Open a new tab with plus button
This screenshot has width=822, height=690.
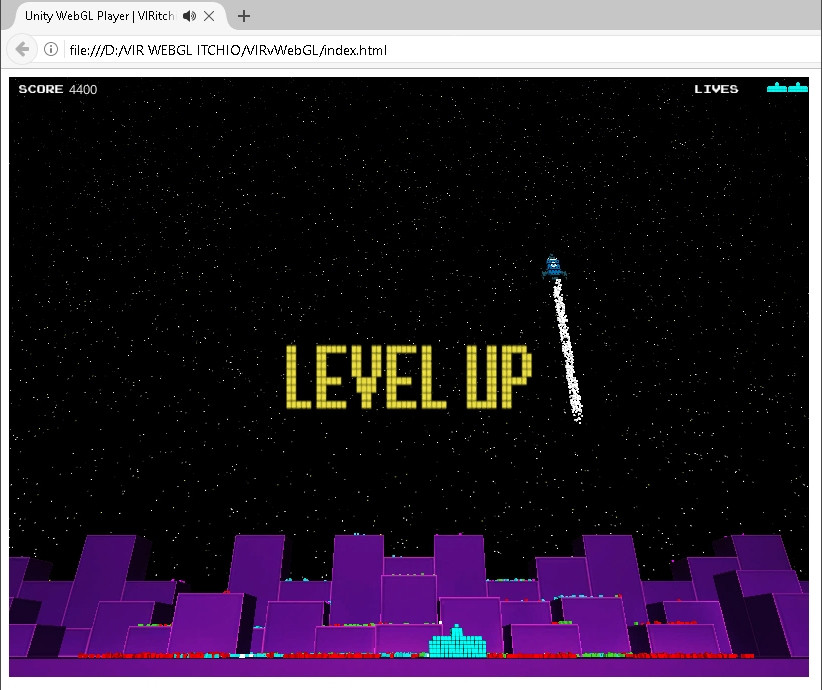coord(244,16)
